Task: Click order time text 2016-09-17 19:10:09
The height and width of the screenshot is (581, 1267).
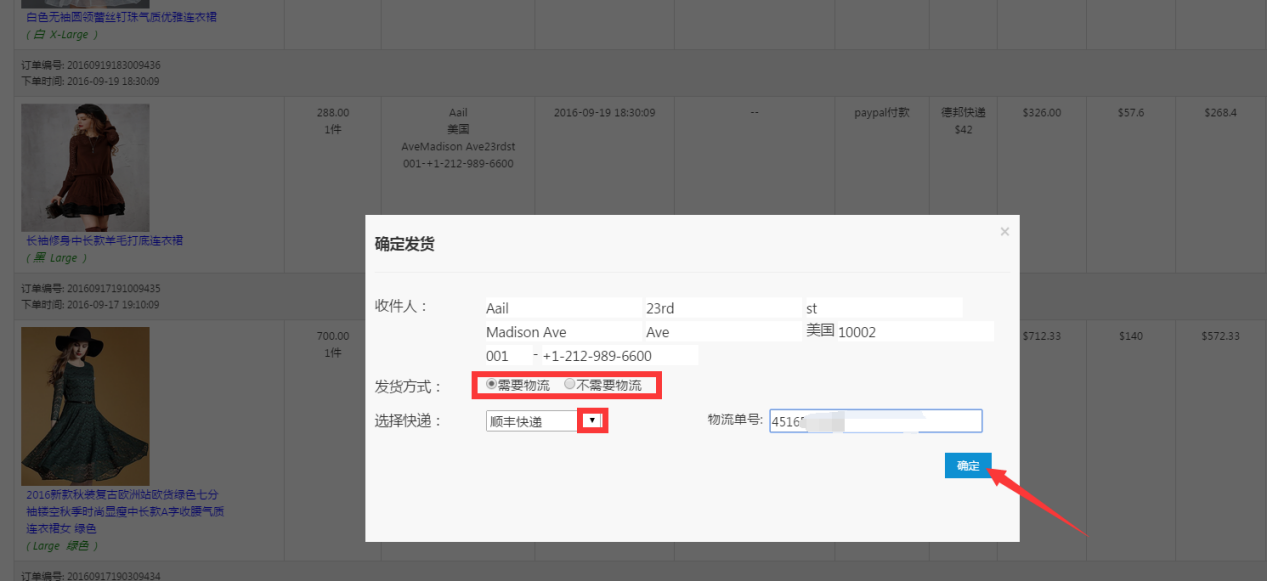Action: 113,304
